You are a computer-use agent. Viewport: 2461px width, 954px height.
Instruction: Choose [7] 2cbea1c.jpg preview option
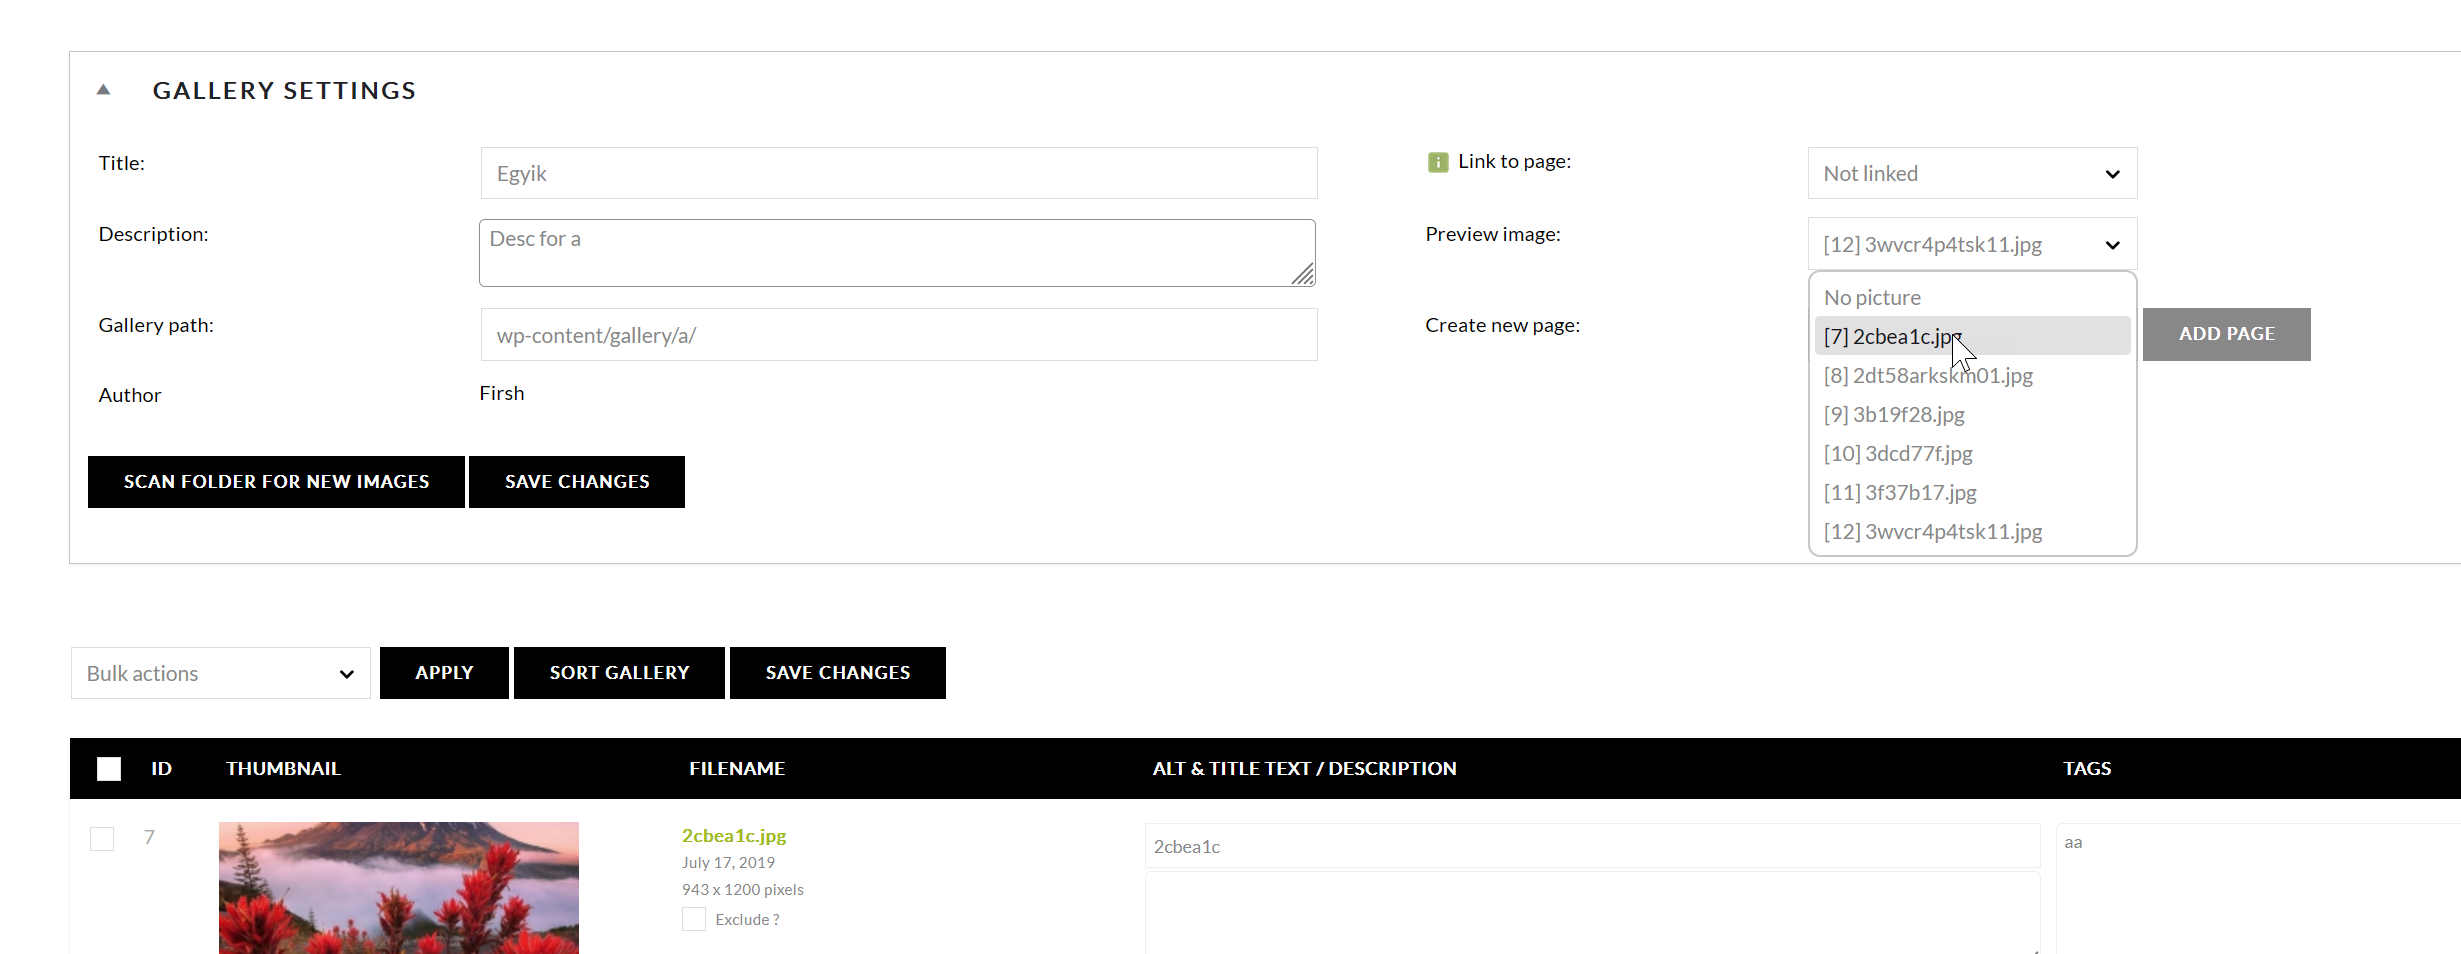point(1890,337)
